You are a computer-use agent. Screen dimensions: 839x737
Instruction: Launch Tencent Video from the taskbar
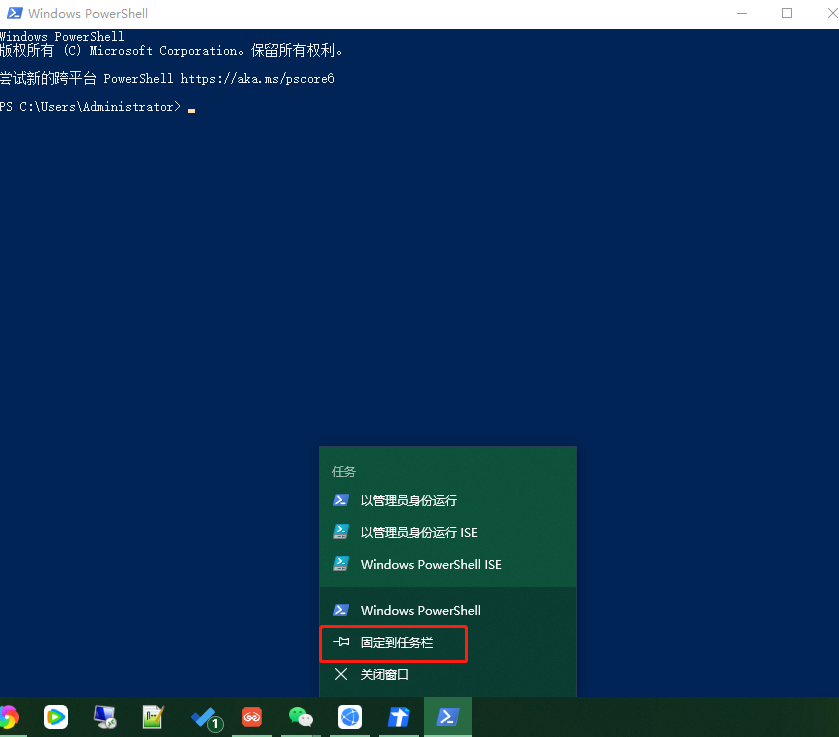click(x=55, y=717)
